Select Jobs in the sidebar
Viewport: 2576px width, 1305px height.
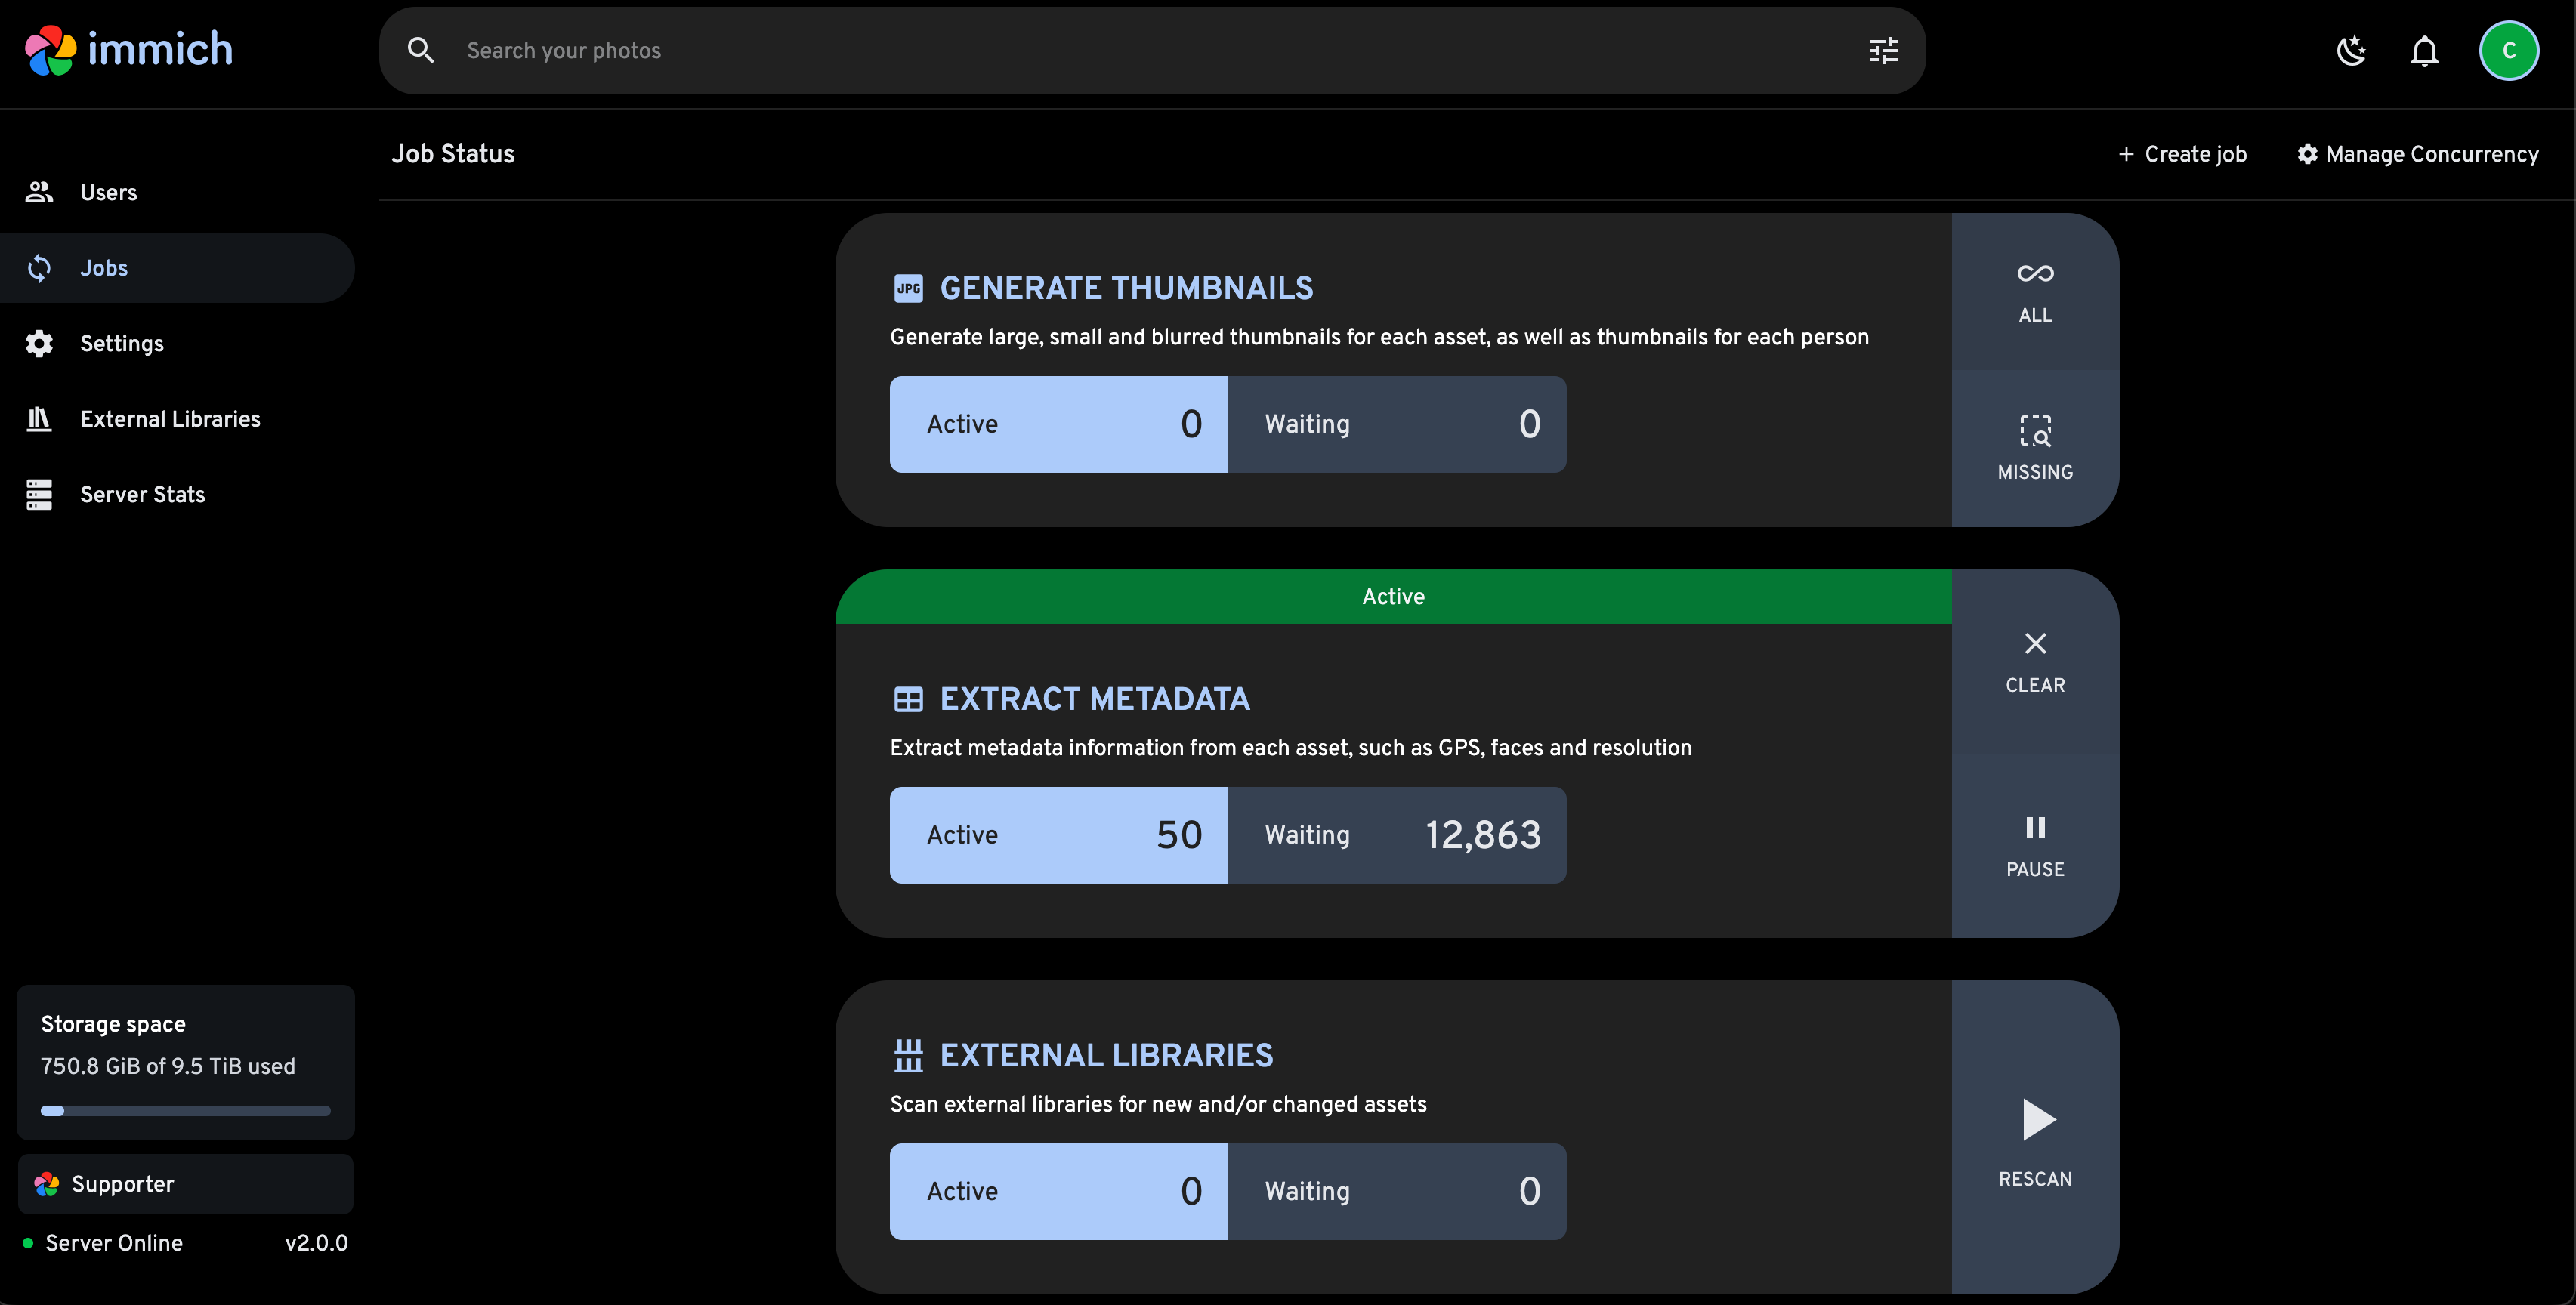[104, 268]
